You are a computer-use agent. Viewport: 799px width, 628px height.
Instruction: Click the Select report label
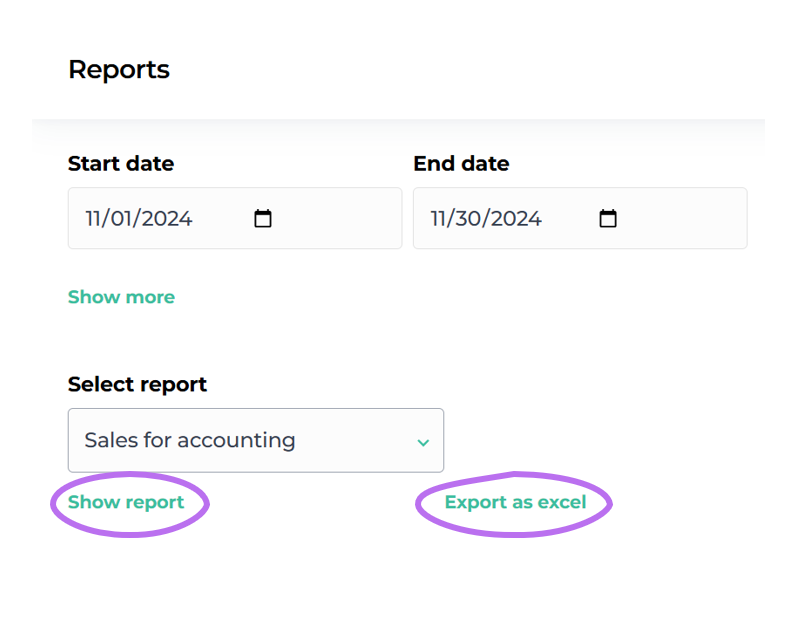pyautogui.click(x=137, y=384)
